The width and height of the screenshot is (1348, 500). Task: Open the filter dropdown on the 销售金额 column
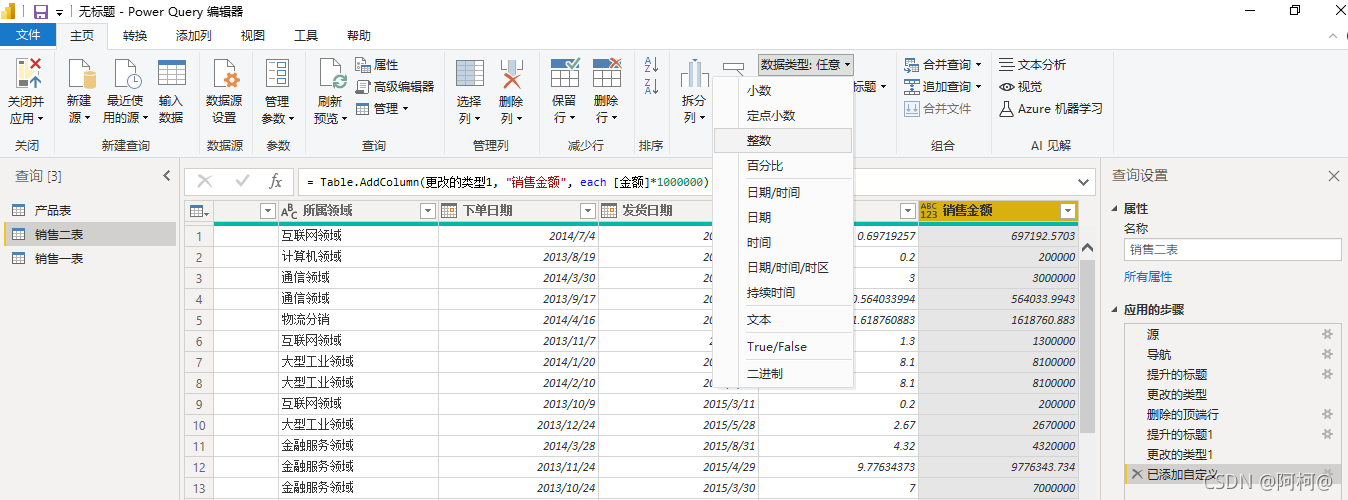(1068, 211)
